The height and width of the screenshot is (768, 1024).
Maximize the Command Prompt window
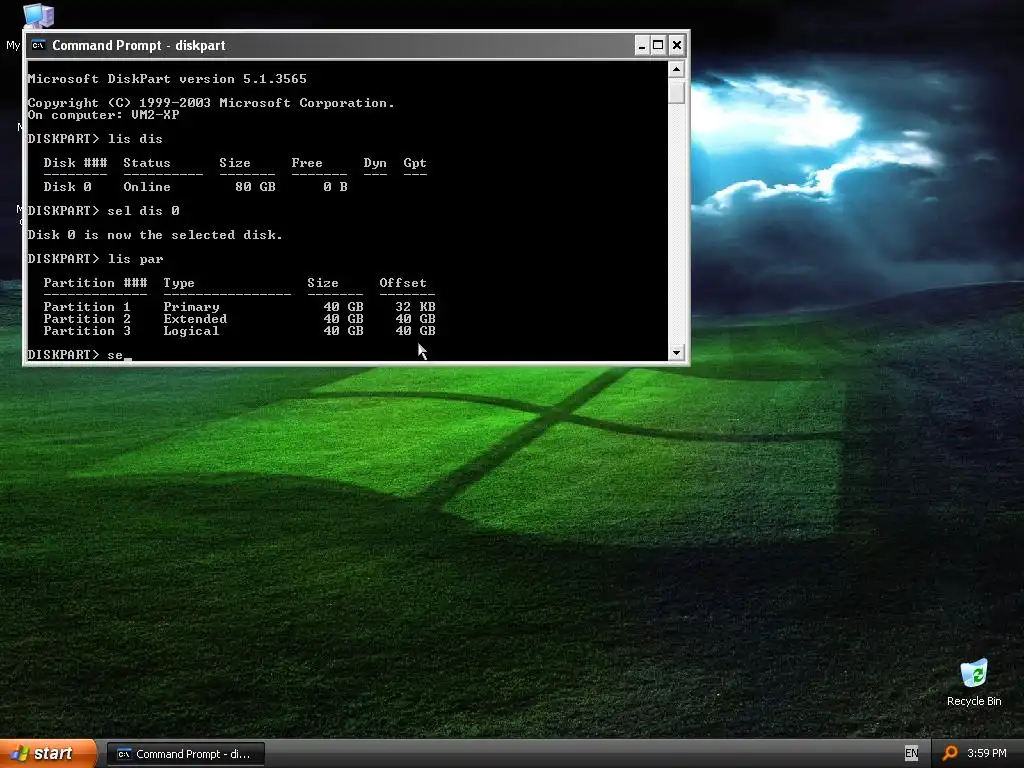point(658,45)
